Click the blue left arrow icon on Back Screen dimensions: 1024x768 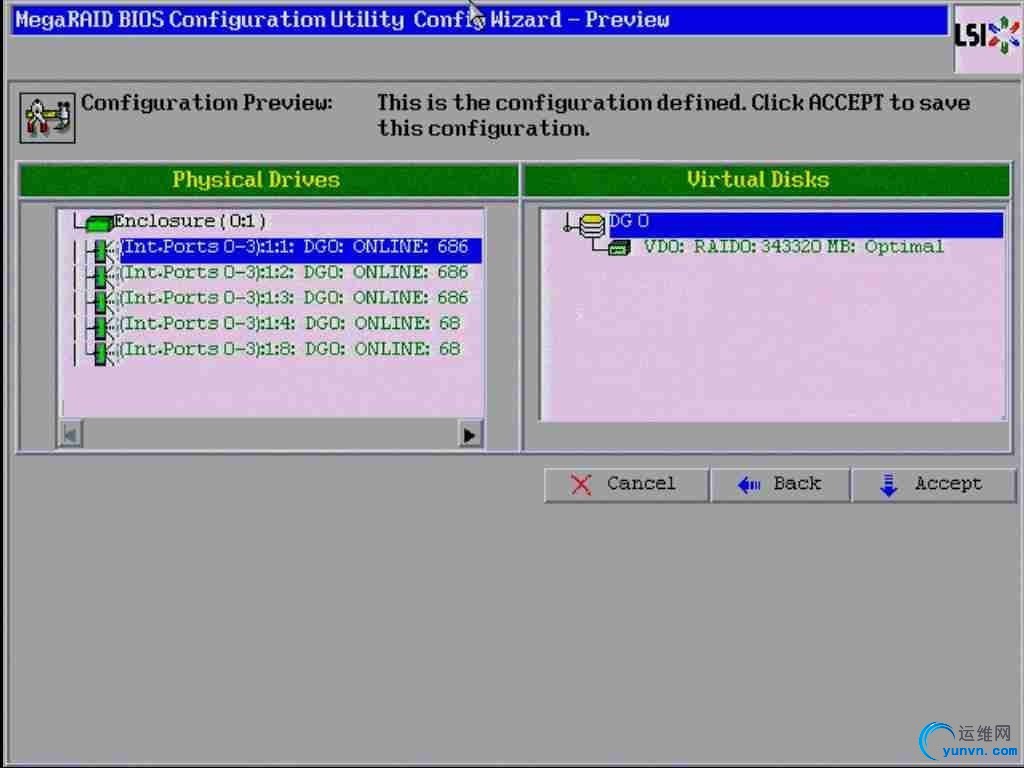749,485
